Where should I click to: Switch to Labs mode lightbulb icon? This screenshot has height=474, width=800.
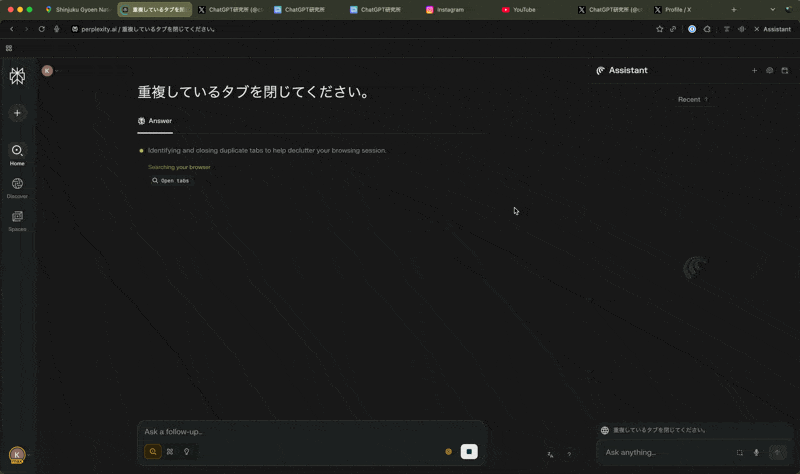[x=186, y=452]
